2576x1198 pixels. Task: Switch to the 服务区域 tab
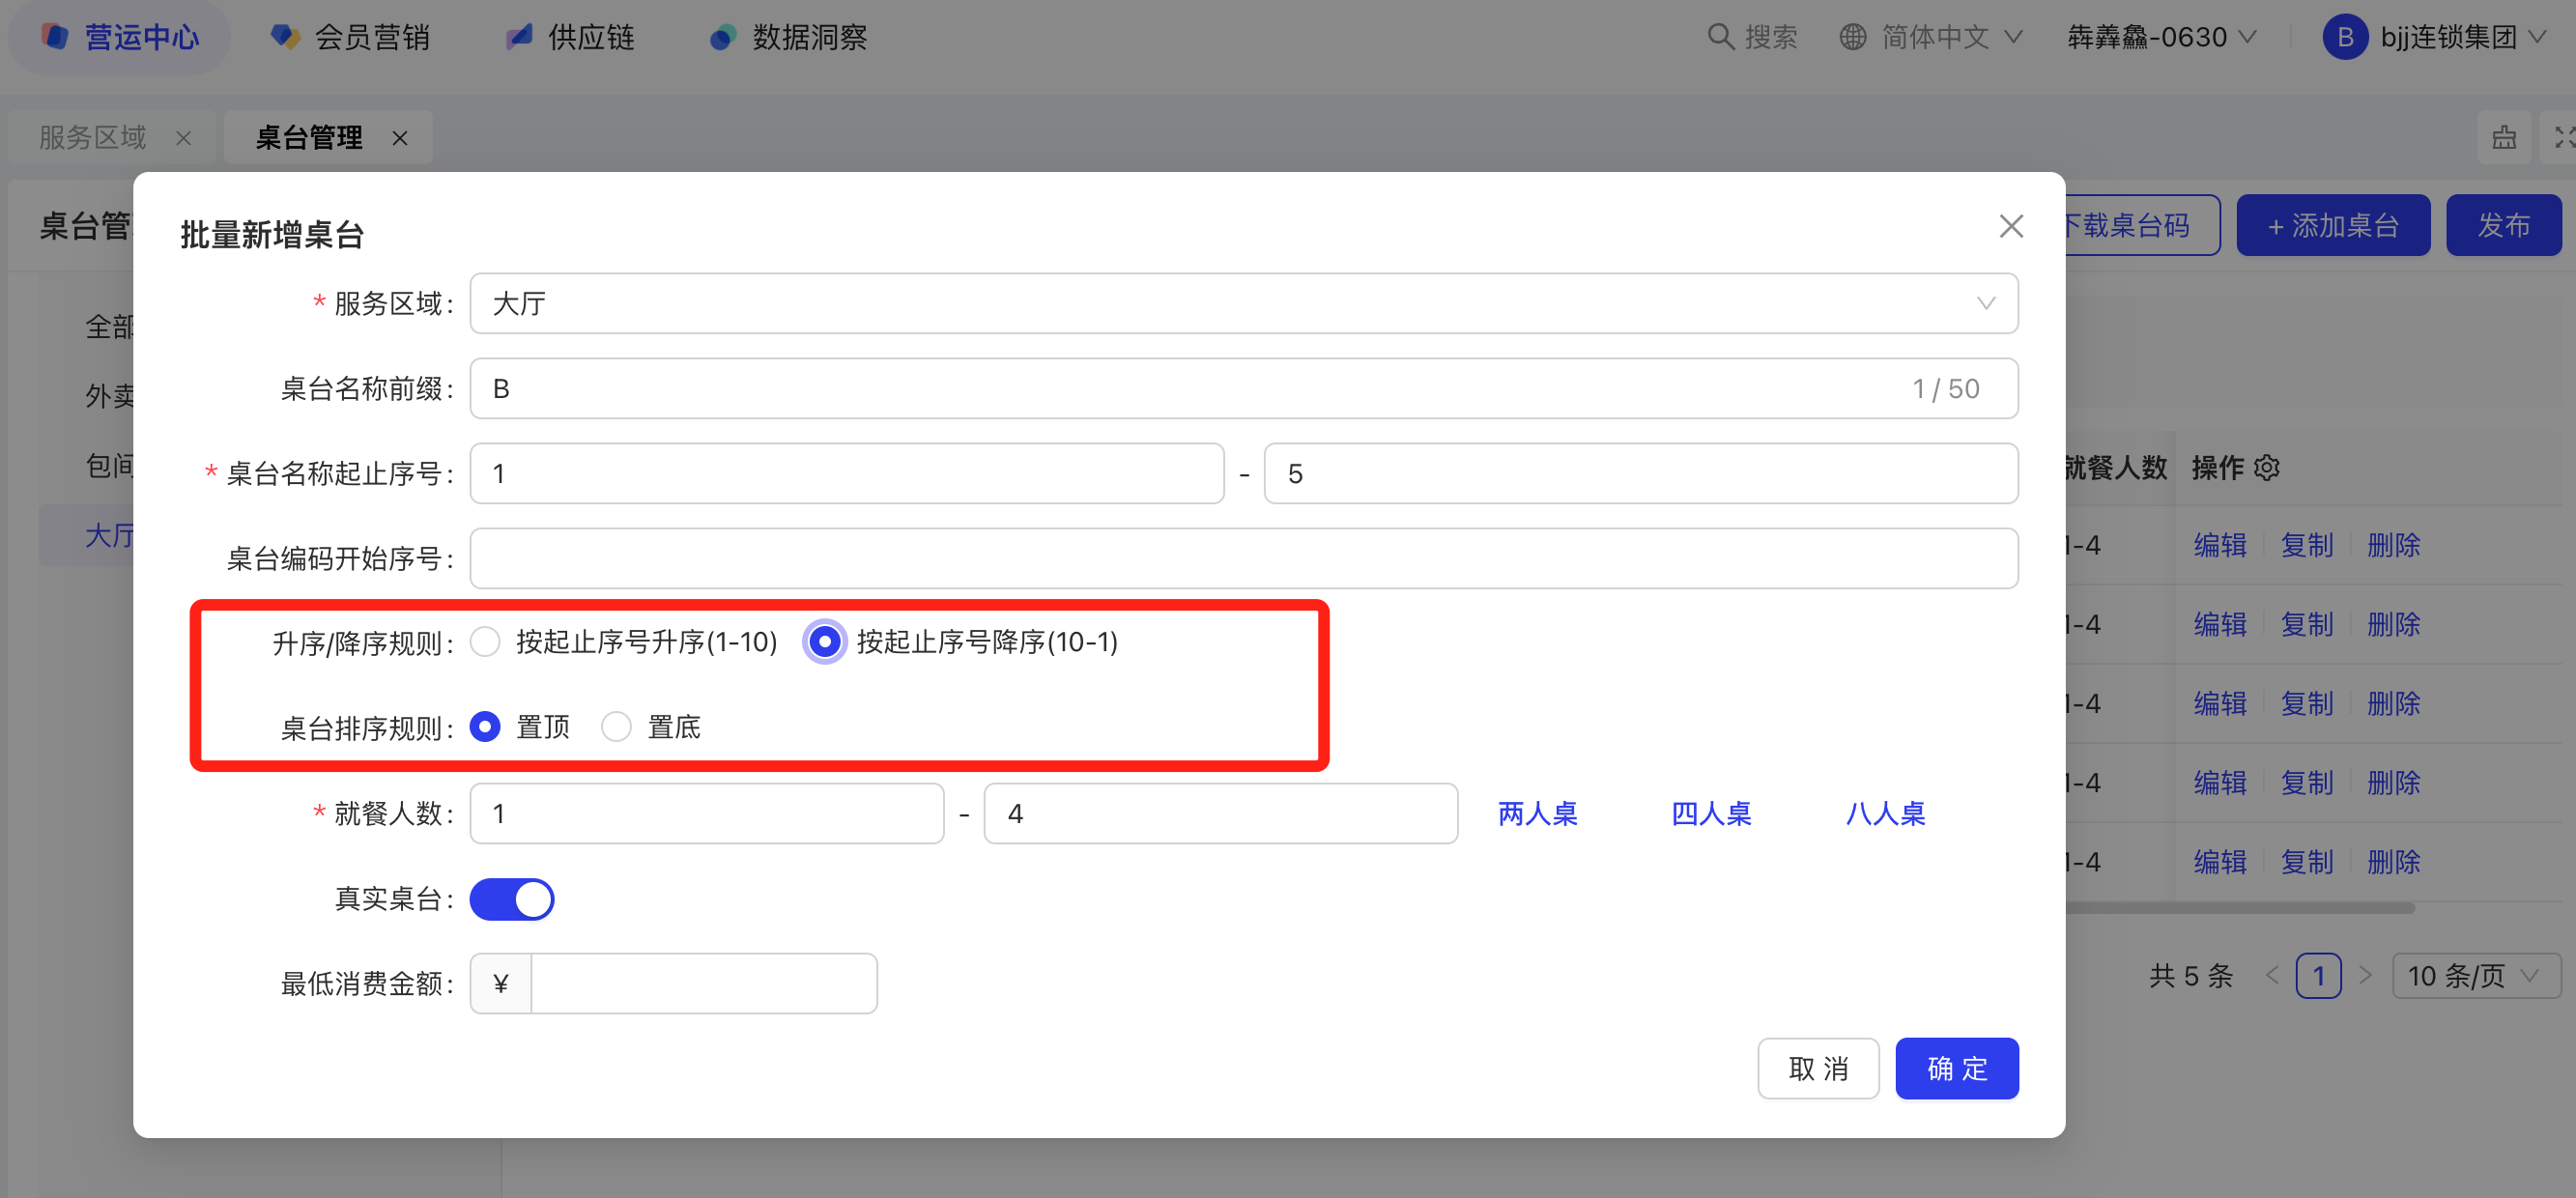tap(93, 138)
